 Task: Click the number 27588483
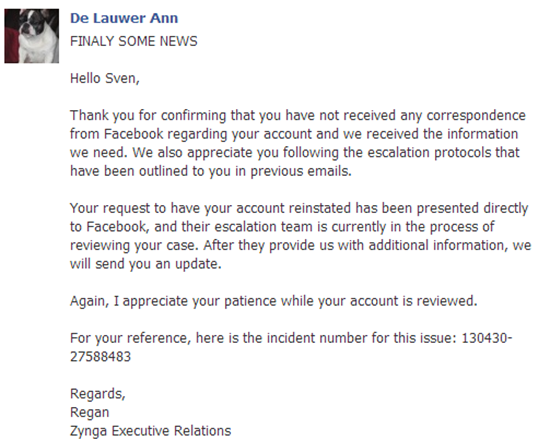coord(100,357)
